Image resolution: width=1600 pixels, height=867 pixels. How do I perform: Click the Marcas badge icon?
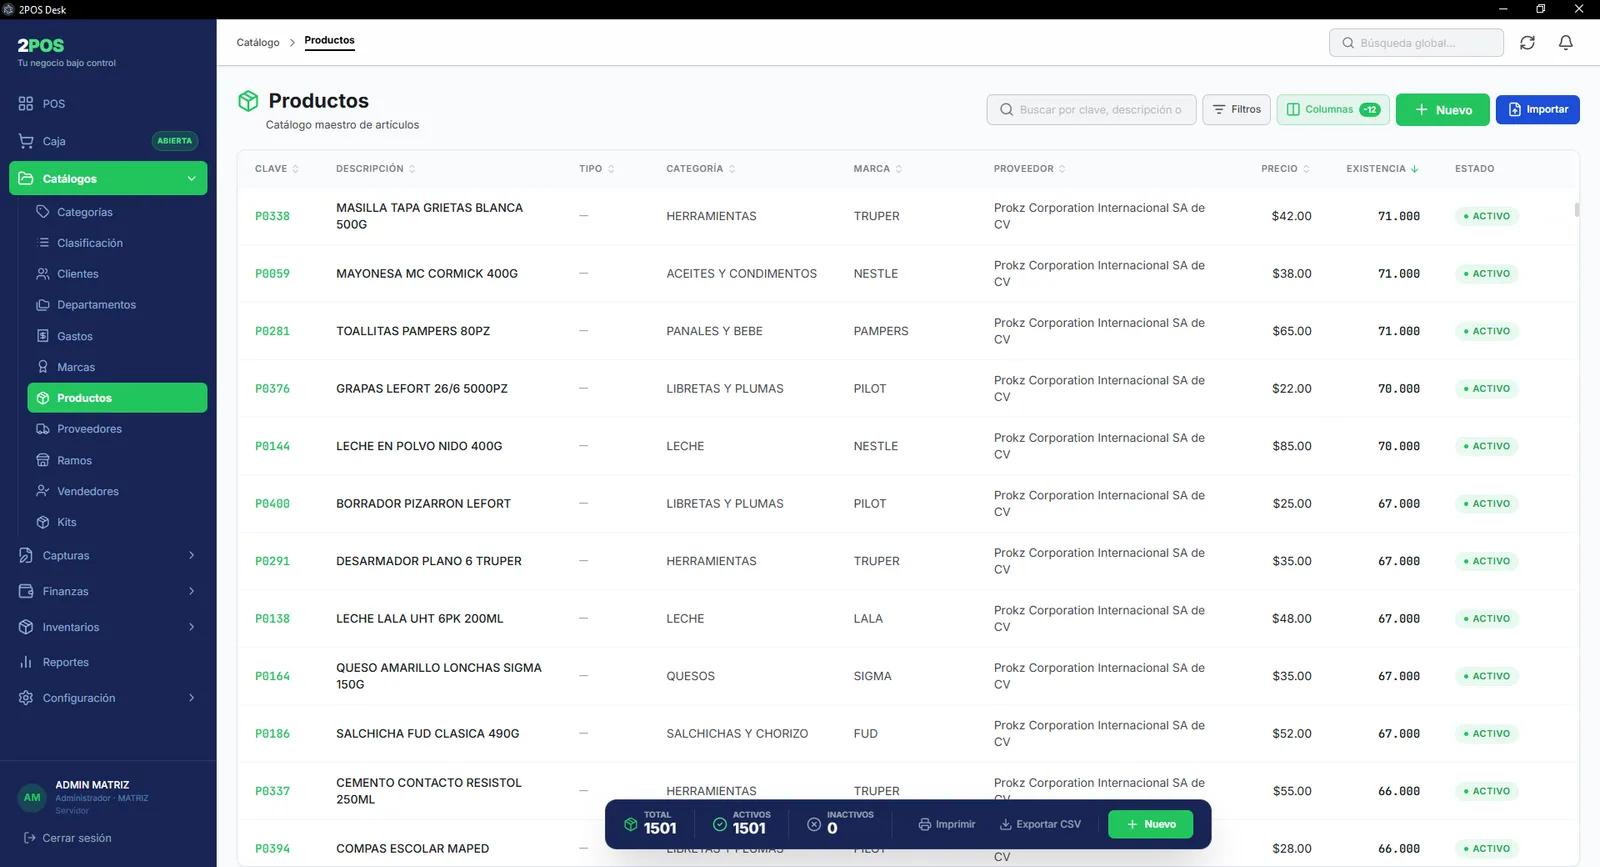pyautogui.click(x=43, y=367)
